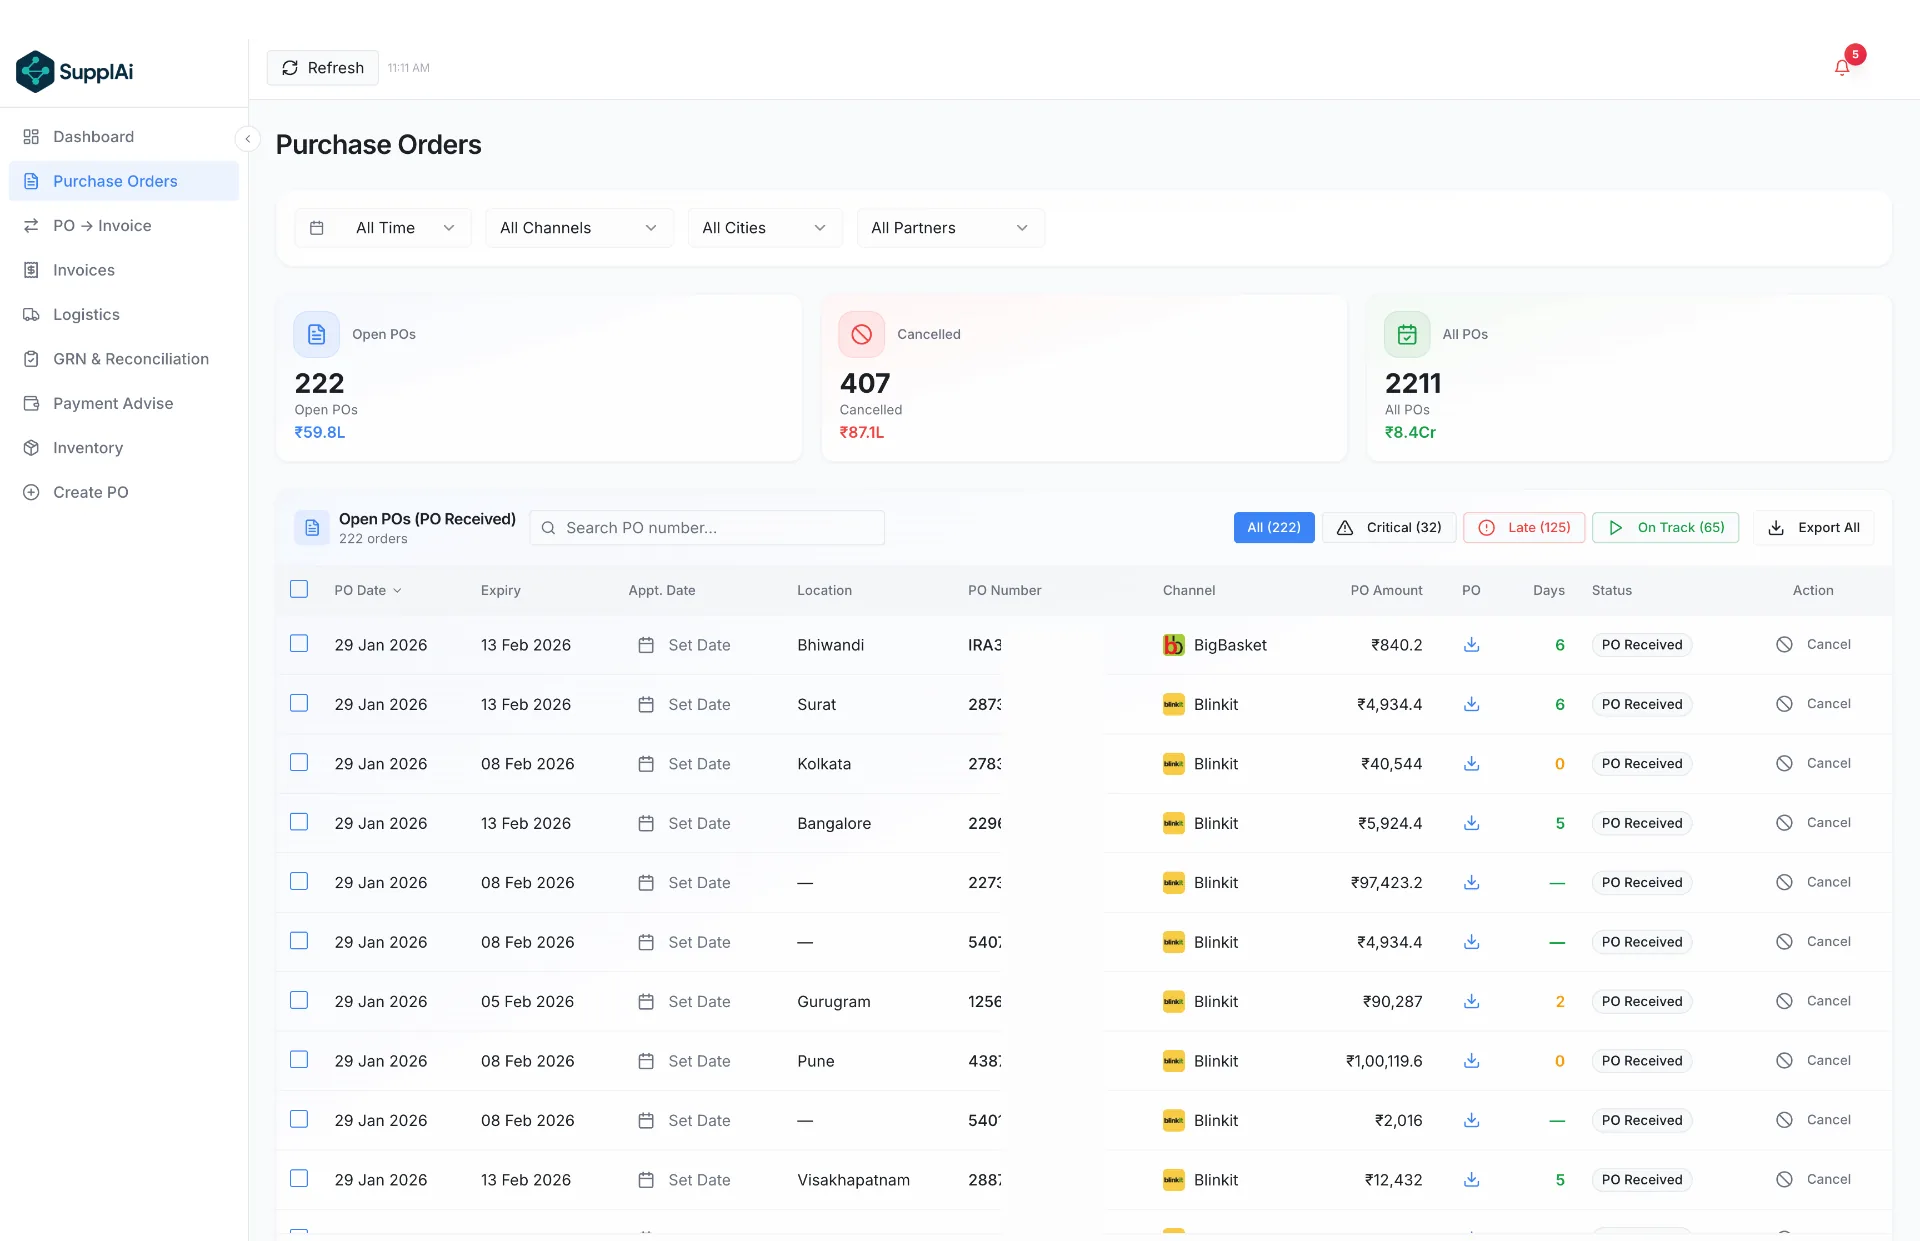Click Blinkit logo in the Surat row

pyautogui.click(x=1174, y=704)
